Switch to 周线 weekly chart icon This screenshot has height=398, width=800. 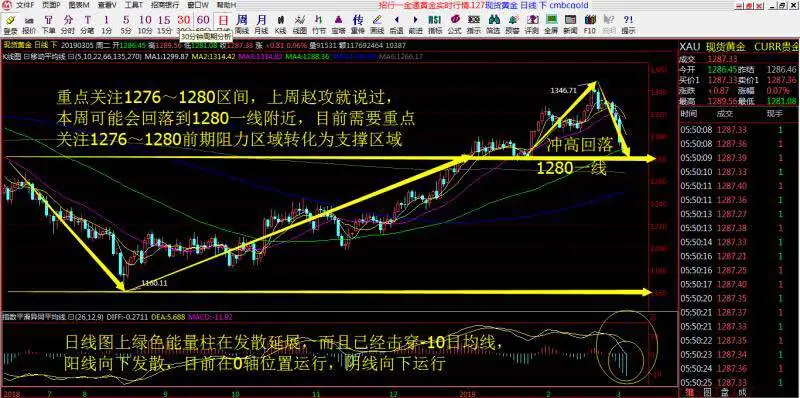pyautogui.click(x=242, y=23)
